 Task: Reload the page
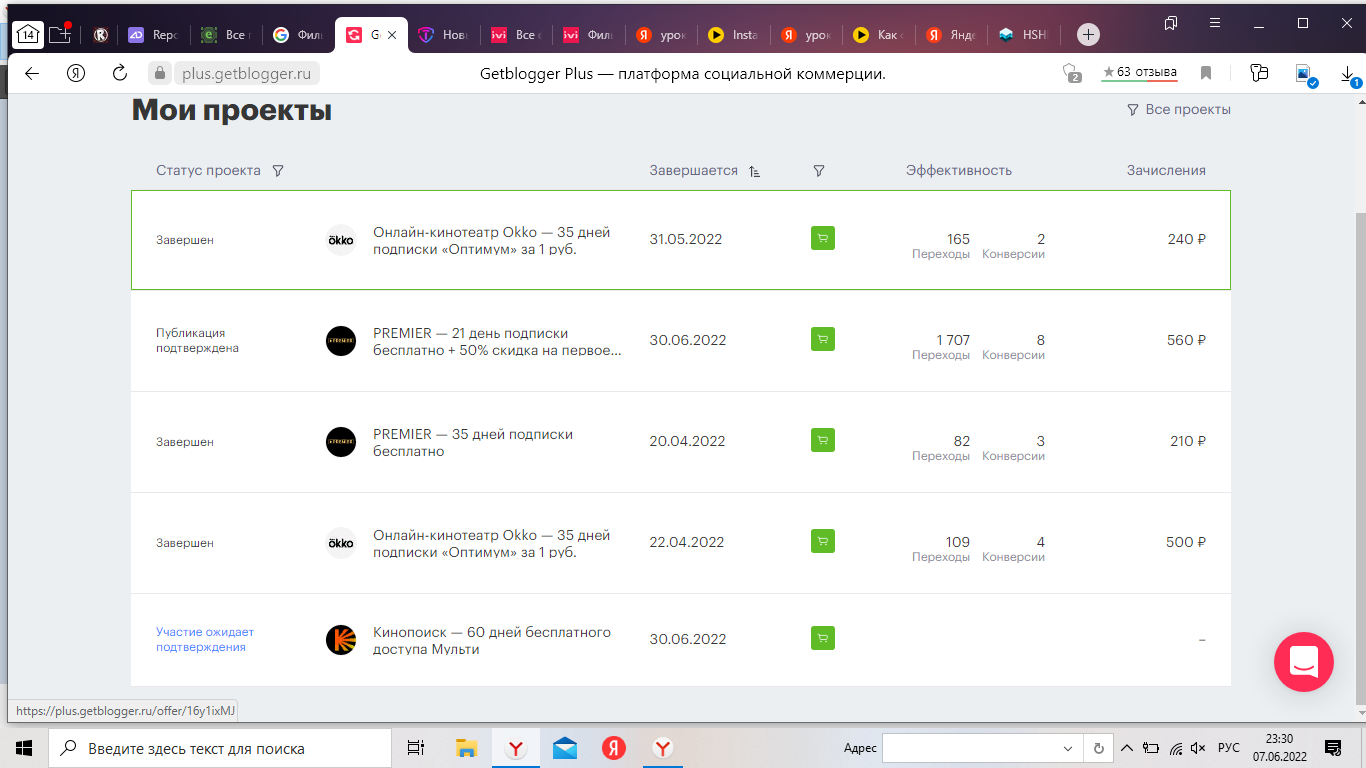tap(120, 73)
